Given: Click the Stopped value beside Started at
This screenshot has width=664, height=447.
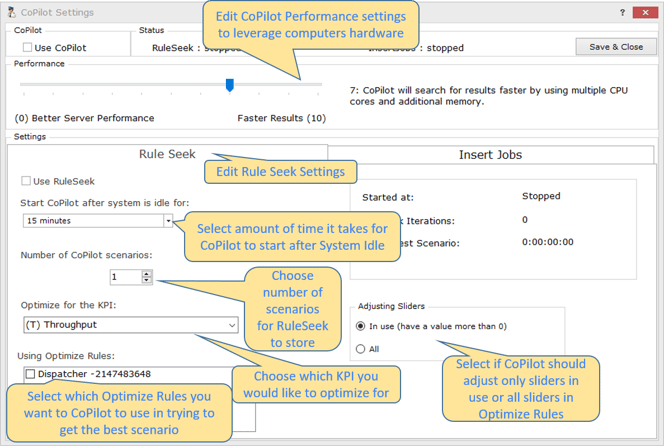Looking at the screenshot, I should click(x=541, y=196).
